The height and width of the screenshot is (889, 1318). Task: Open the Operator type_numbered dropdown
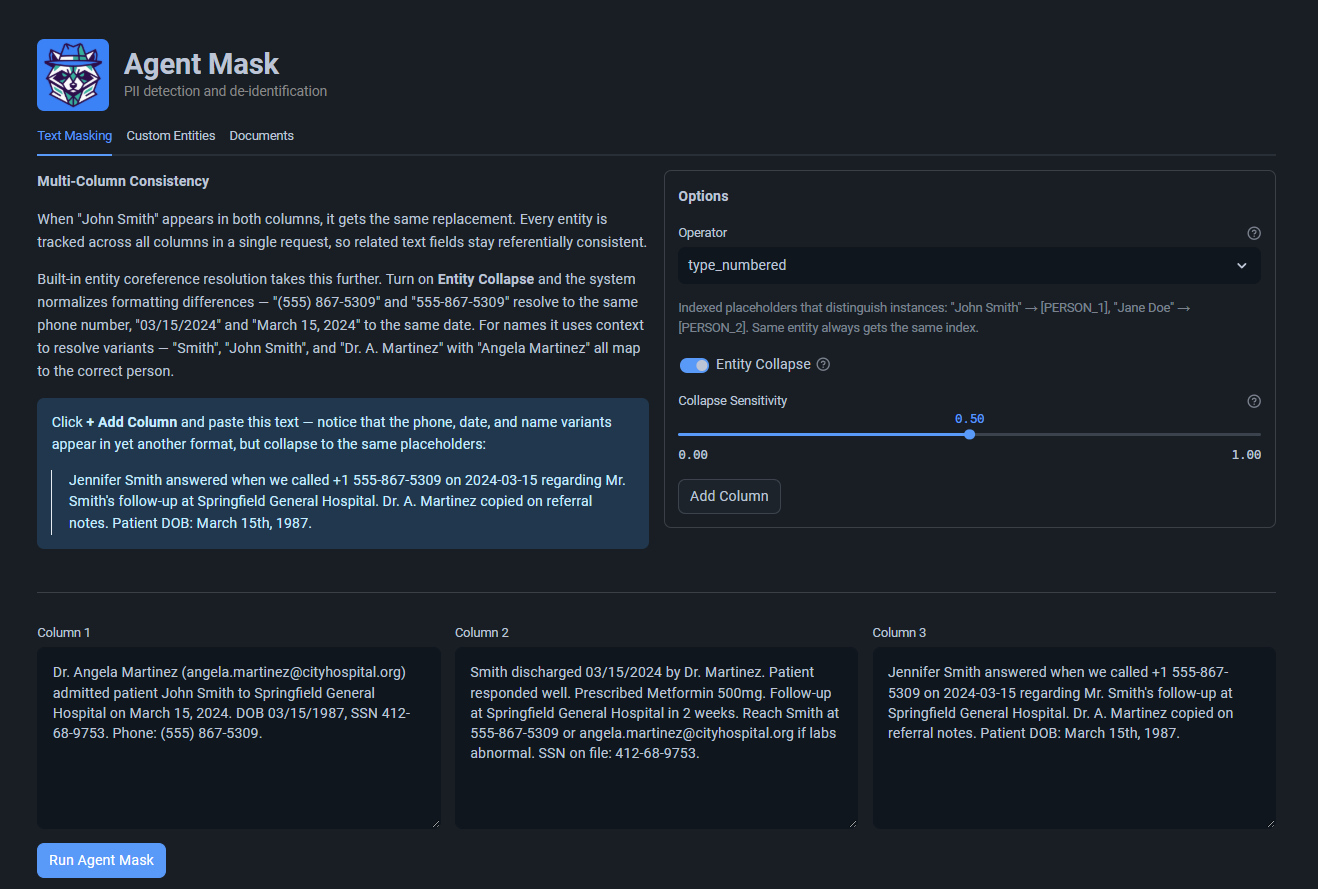(969, 265)
